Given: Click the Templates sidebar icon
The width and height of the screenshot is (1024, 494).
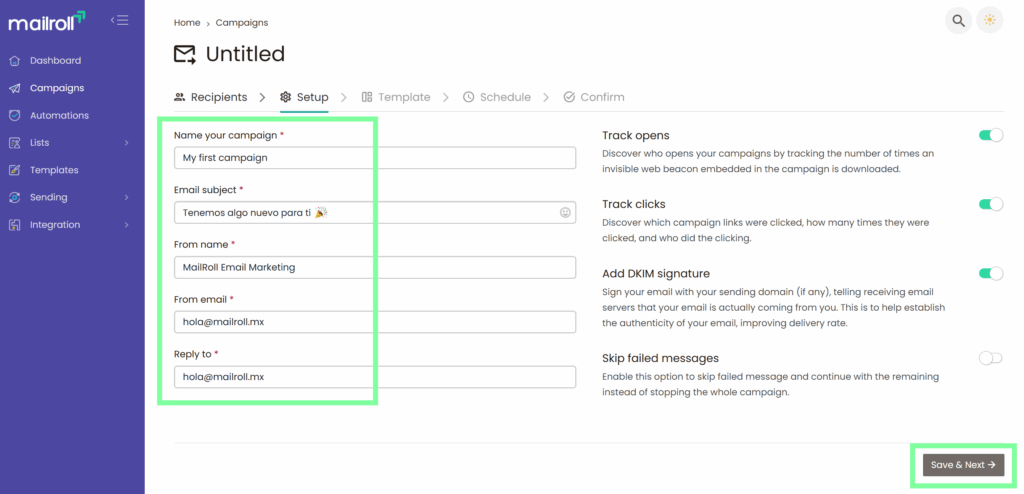Looking at the screenshot, I should [14, 170].
